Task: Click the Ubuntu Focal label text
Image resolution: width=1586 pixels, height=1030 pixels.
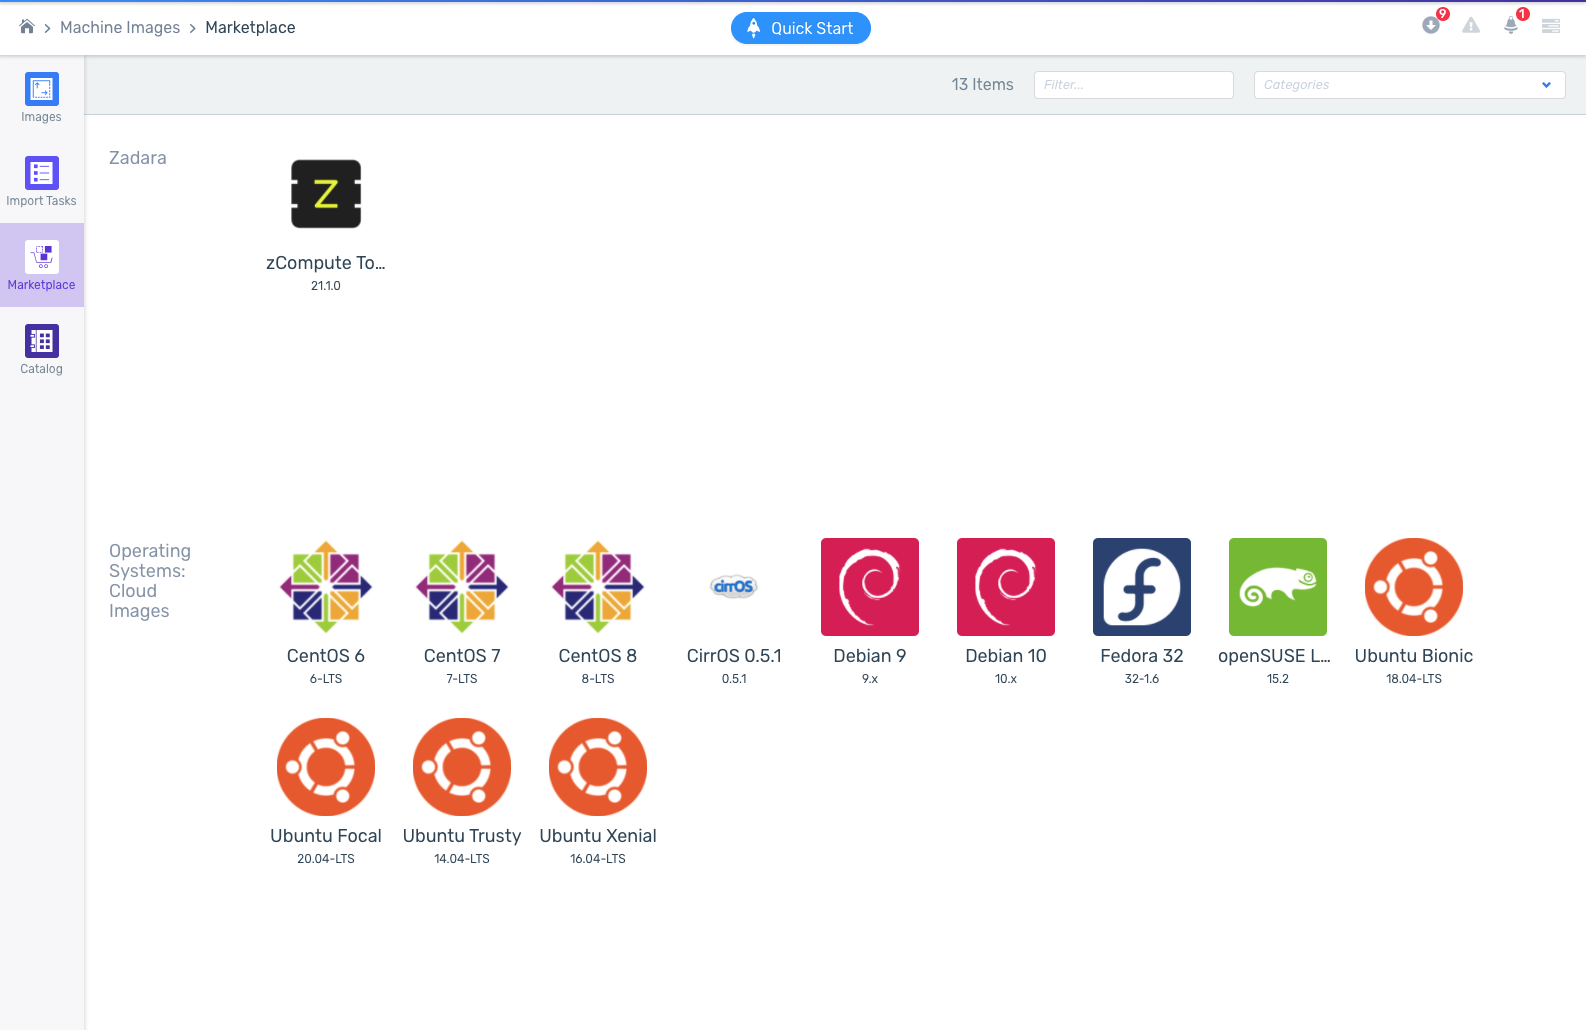Action: tap(326, 836)
